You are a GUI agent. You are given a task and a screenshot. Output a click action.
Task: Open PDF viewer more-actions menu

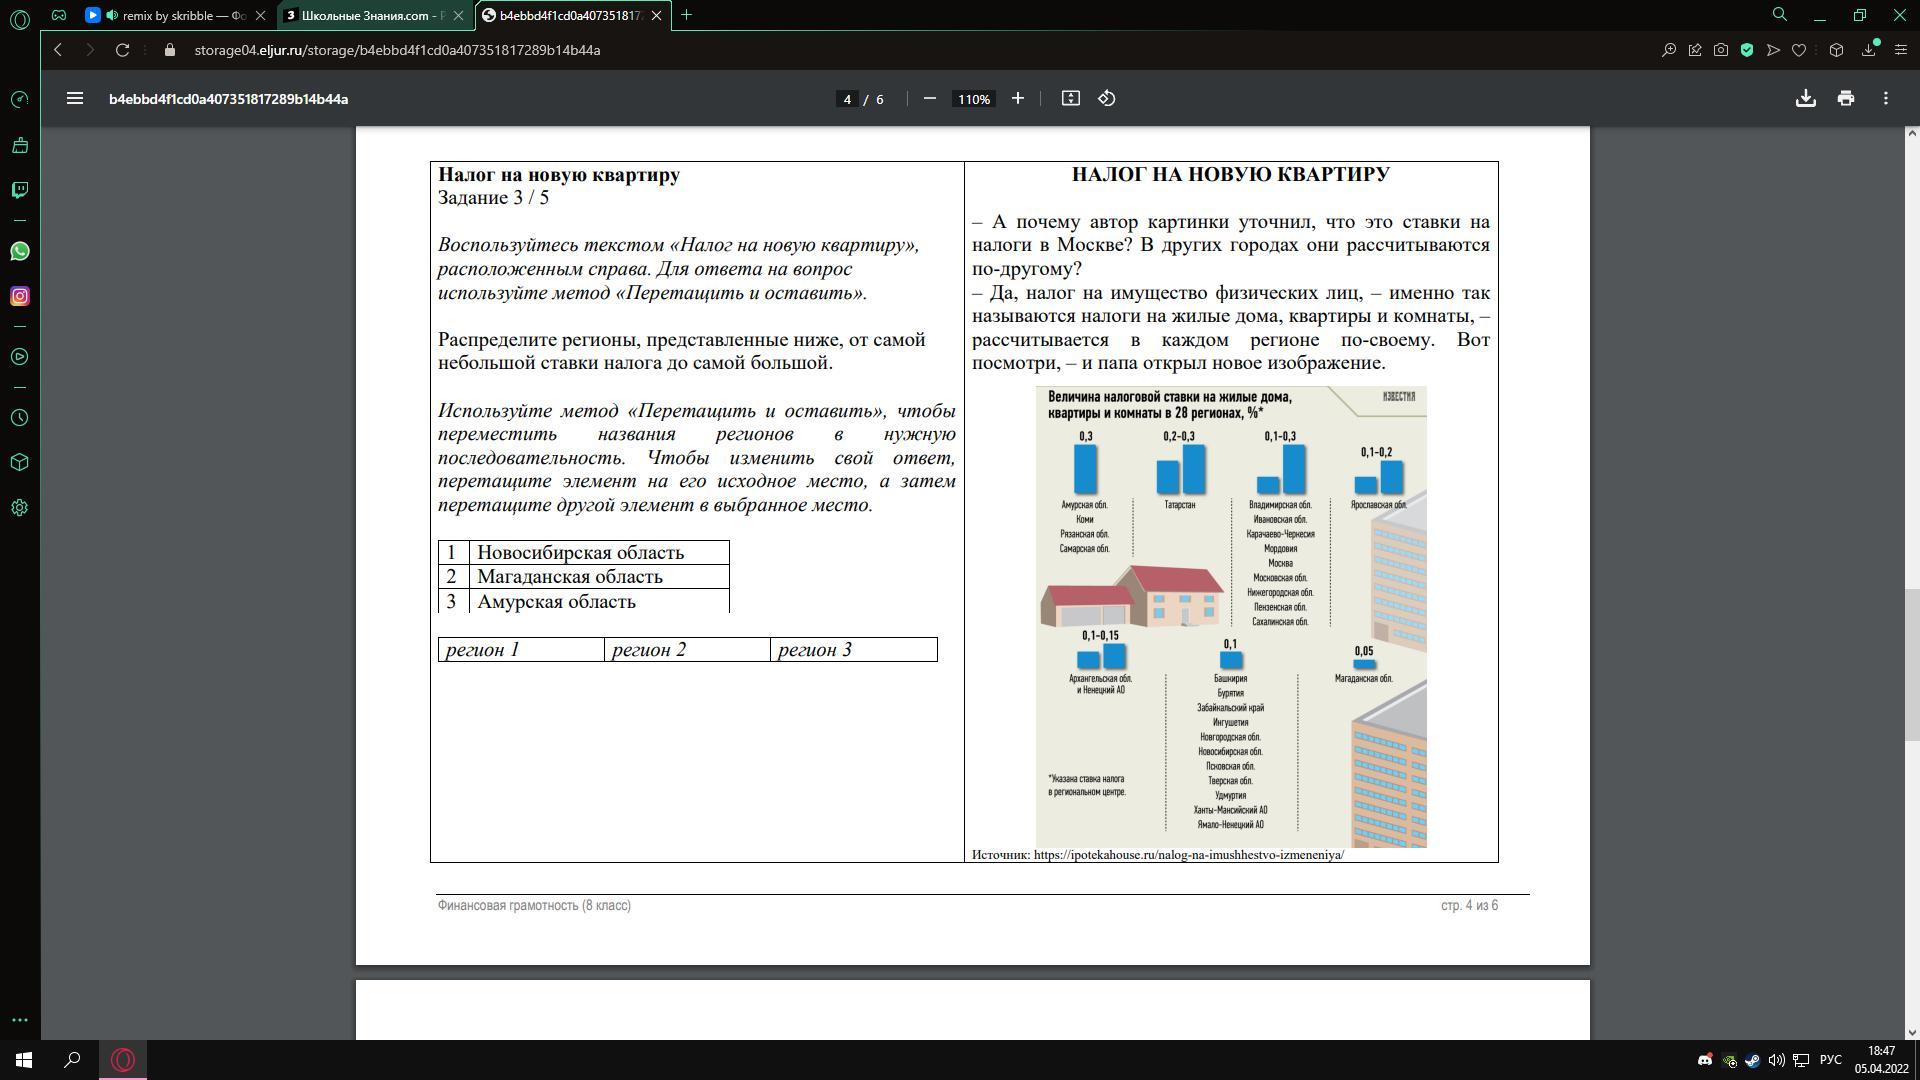(1886, 98)
